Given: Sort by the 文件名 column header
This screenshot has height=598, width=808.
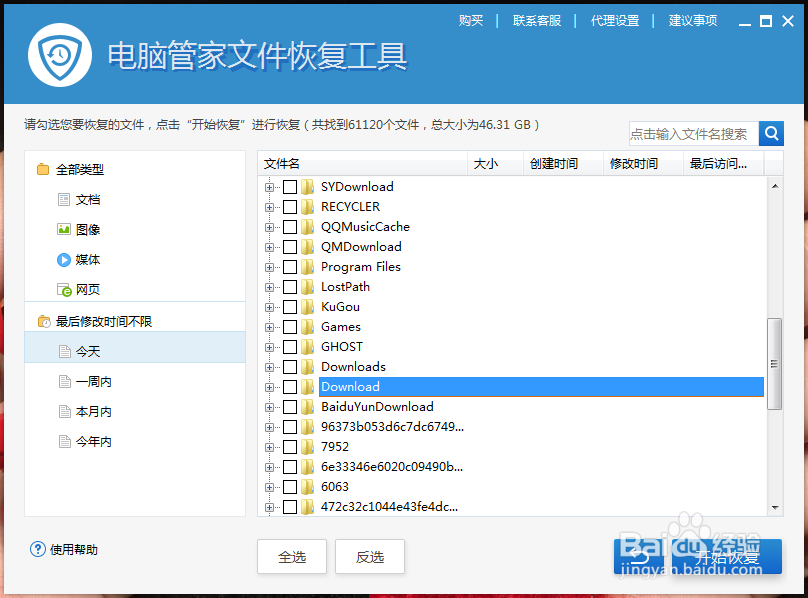Looking at the screenshot, I should (362, 164).
